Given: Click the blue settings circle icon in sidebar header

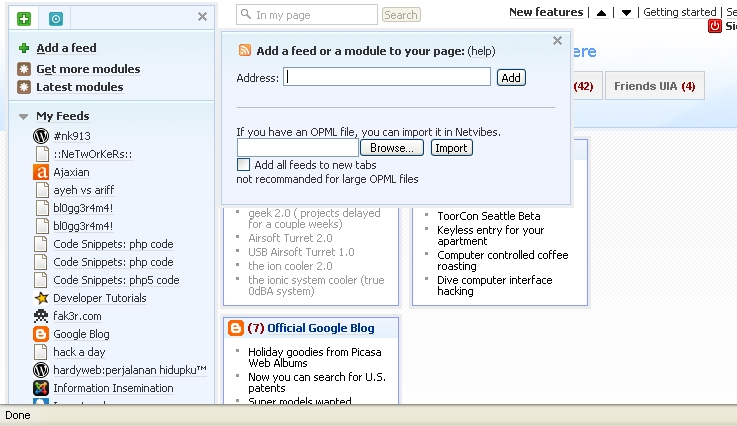Looking at the screenshot, I should pos(56,18).
